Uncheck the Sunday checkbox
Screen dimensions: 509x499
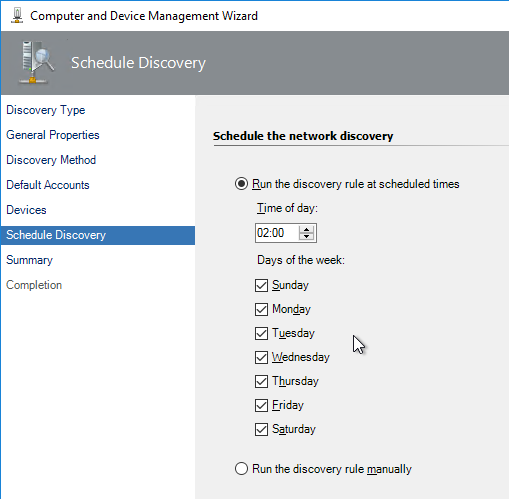(x=261, y=285)
